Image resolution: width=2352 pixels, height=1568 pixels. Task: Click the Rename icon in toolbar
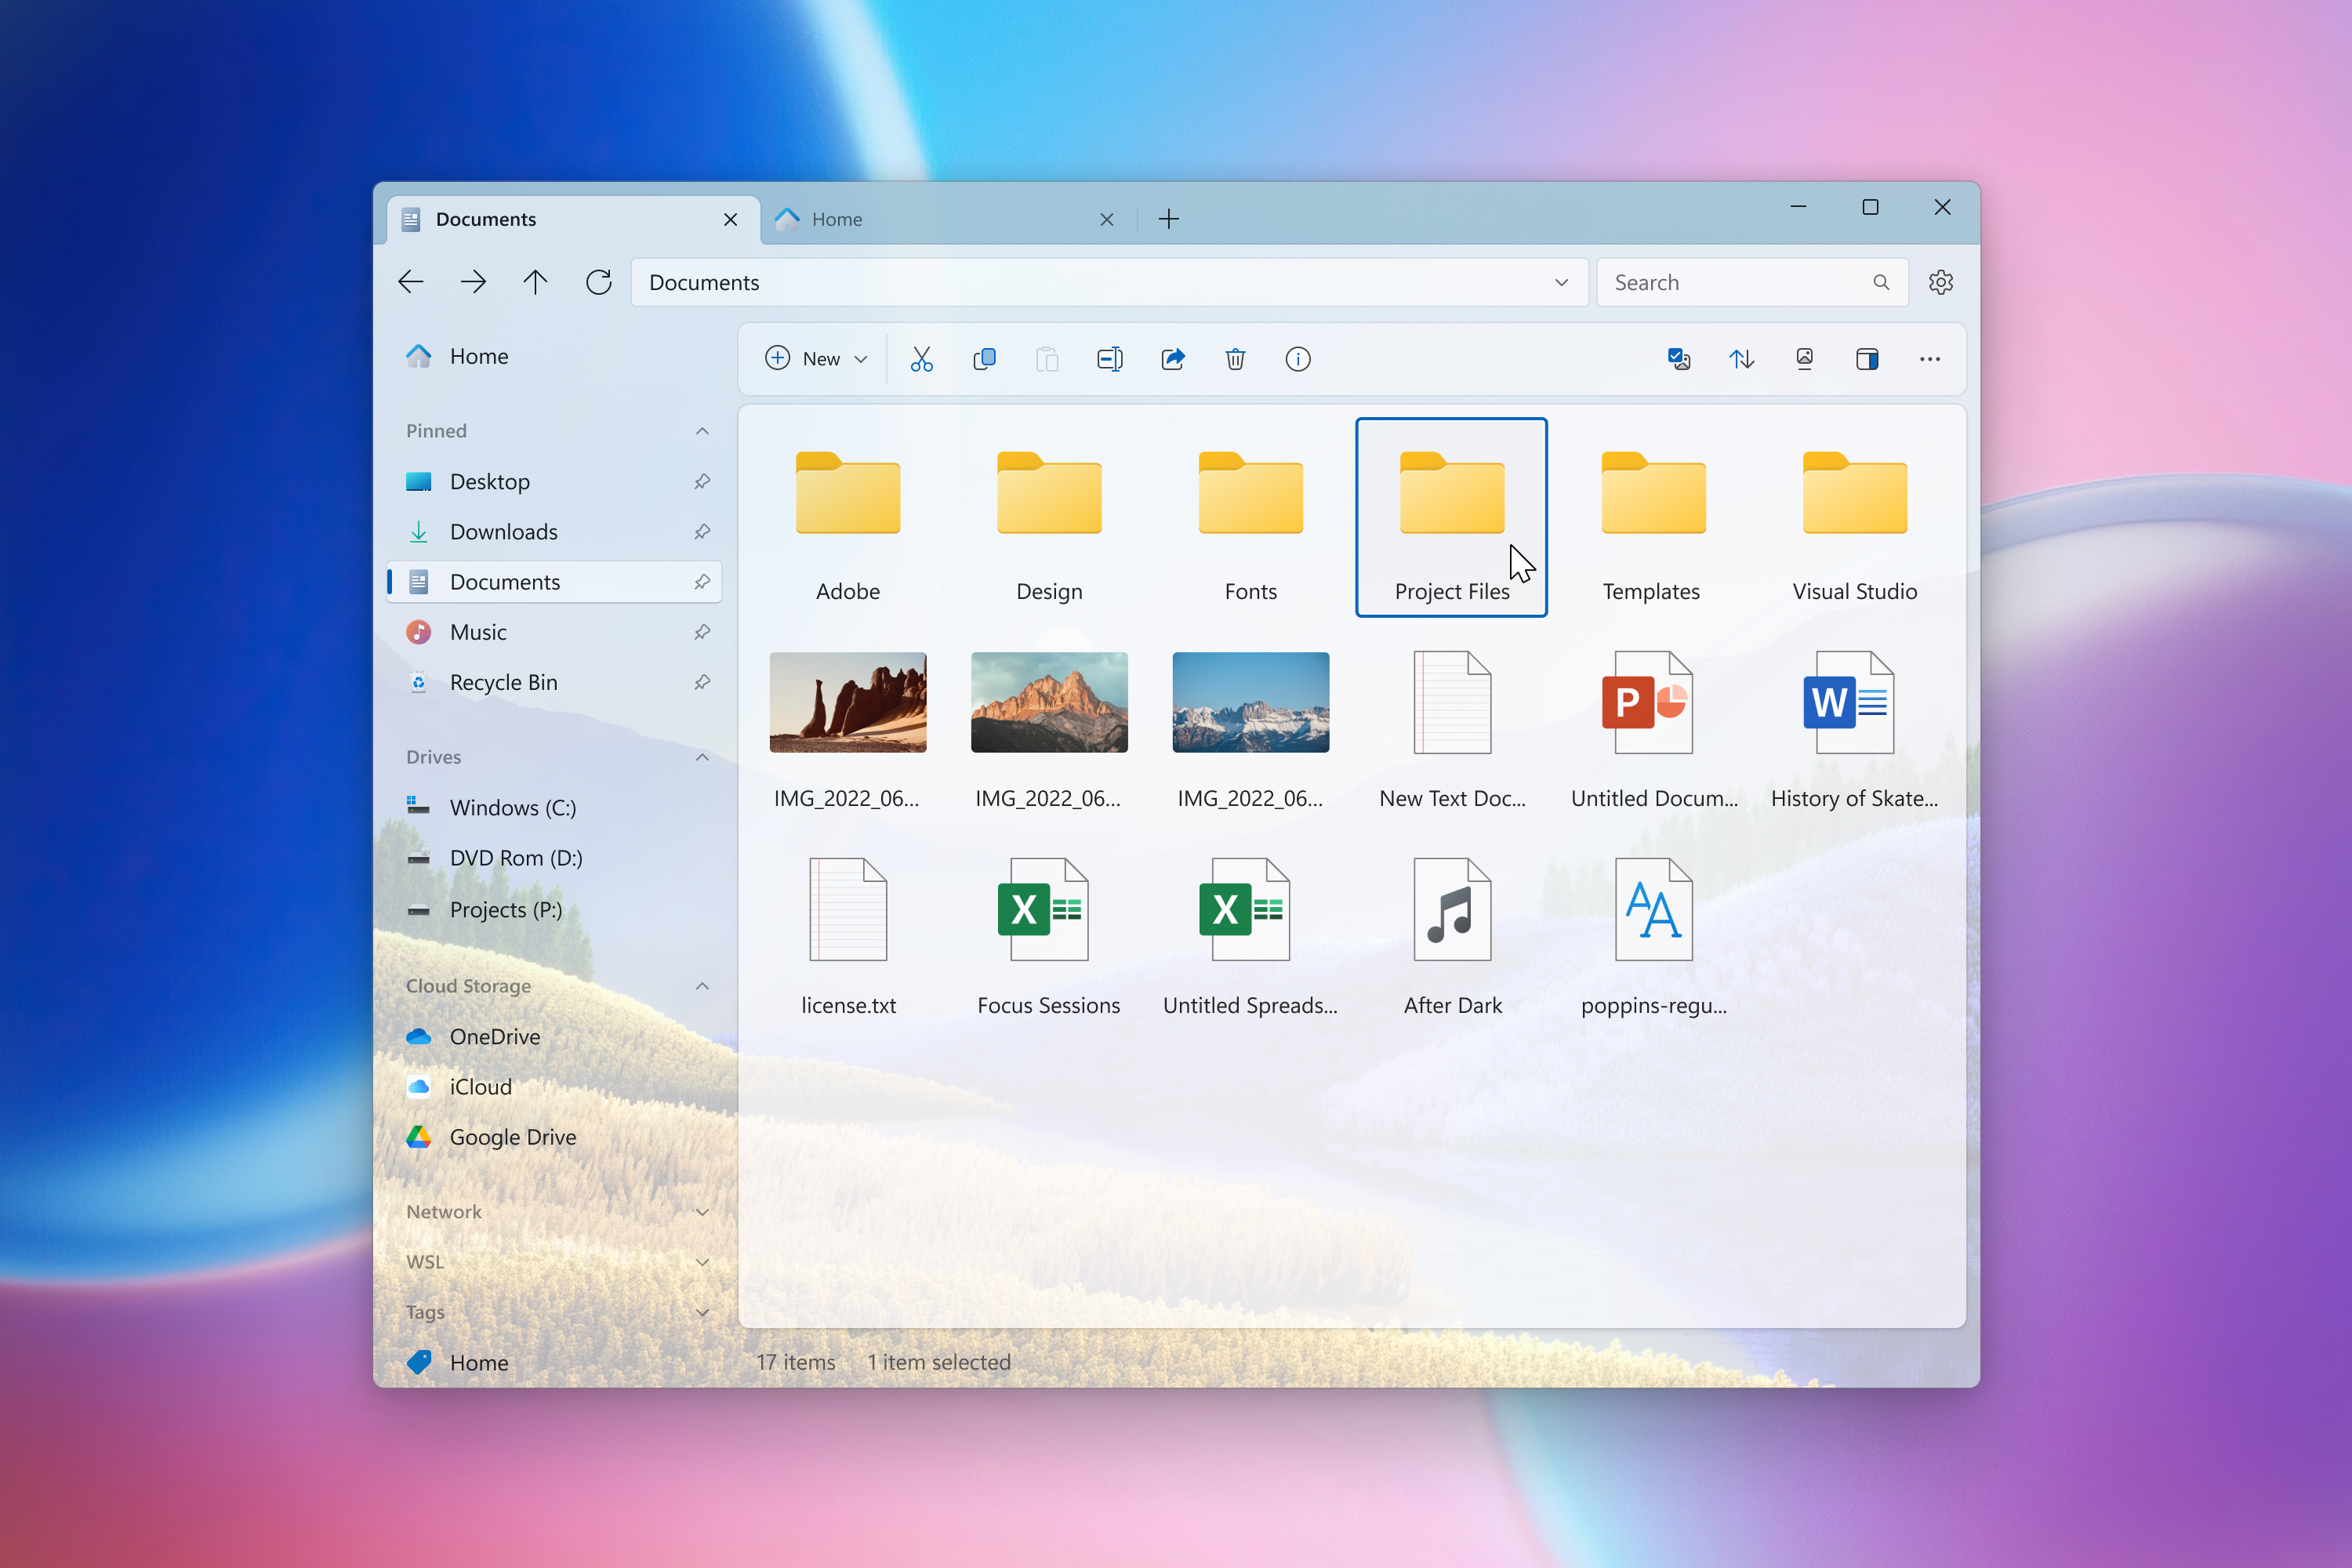pyautogui.click(x=1109, y=359)
